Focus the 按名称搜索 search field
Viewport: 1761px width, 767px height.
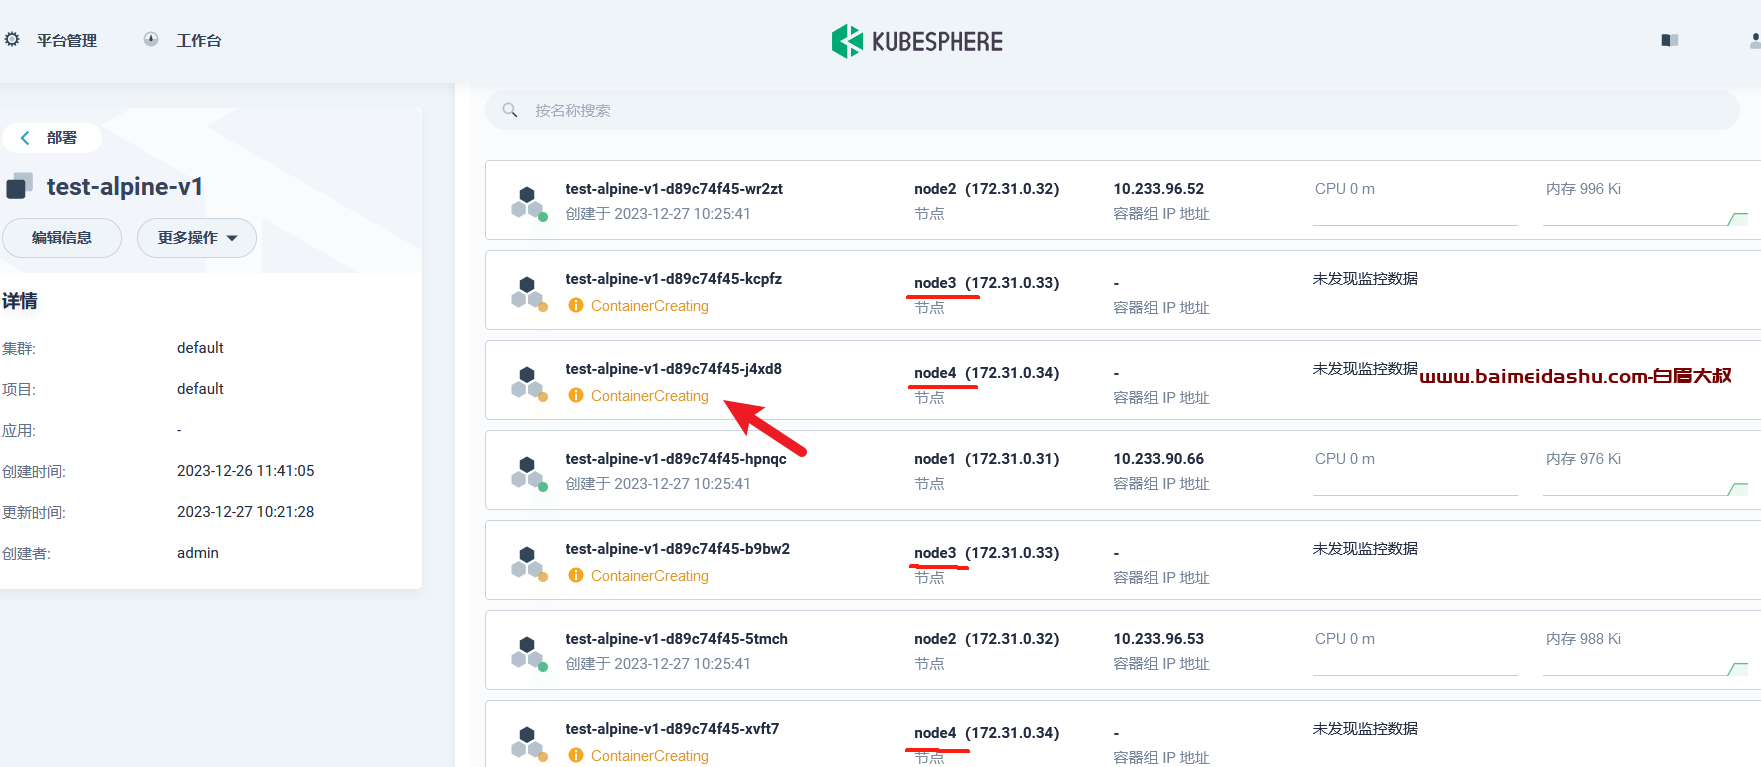[1112, 110]
